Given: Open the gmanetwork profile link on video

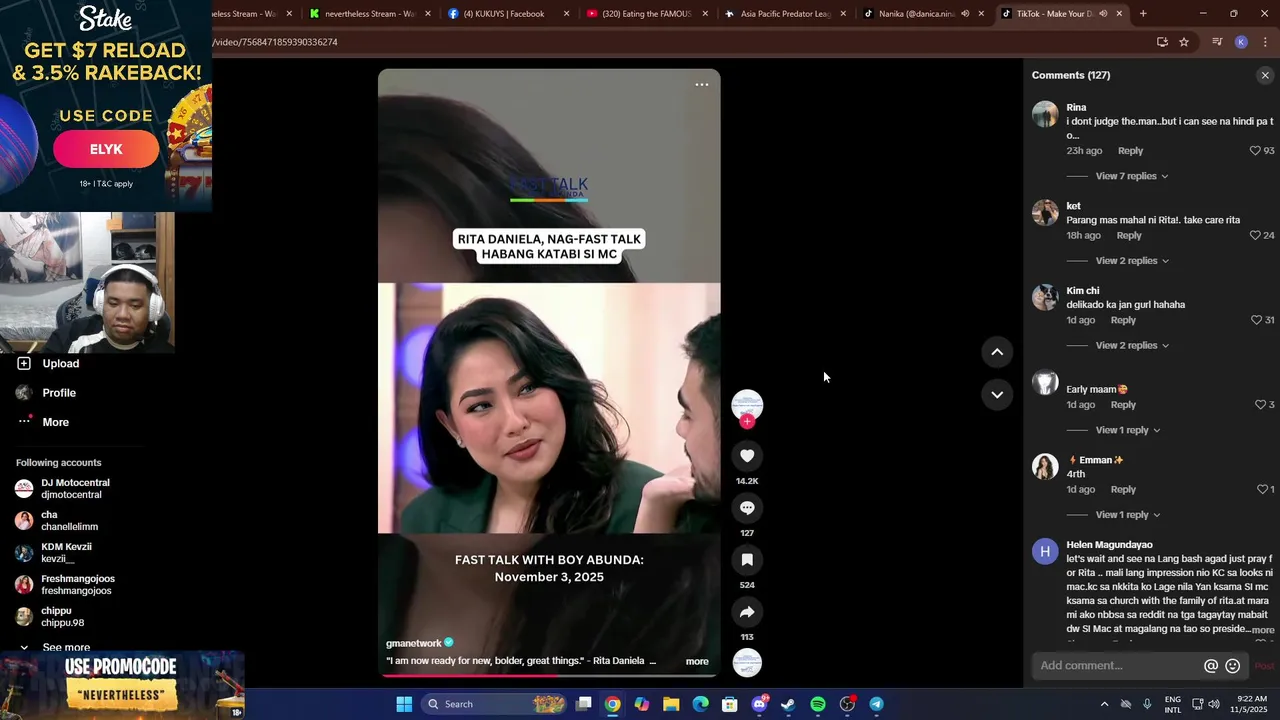Looking at the screenshot, I should click(414, 643).
